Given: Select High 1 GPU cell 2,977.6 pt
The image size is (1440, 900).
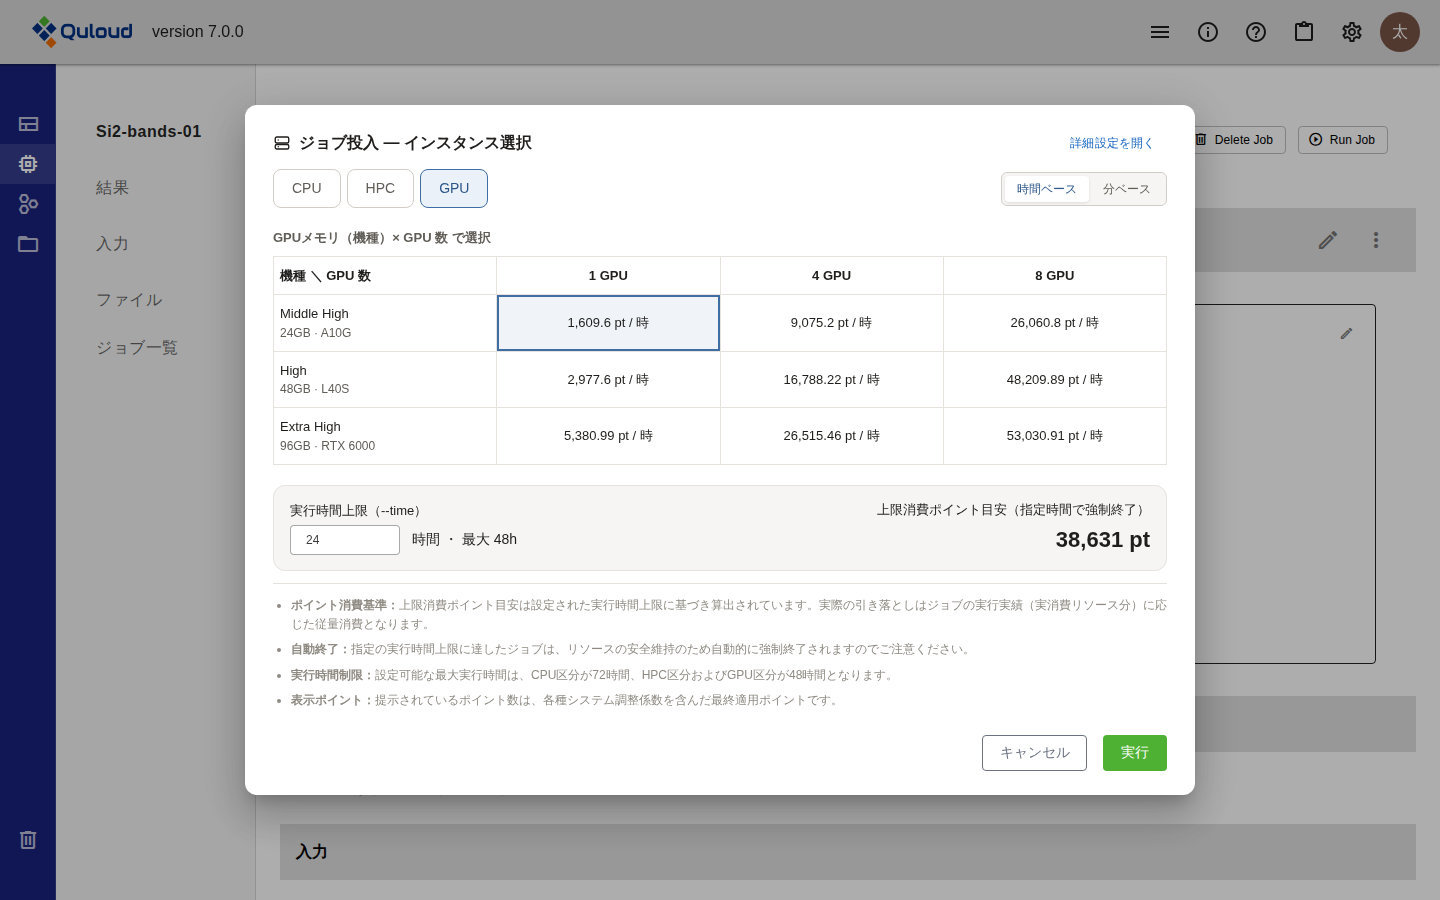Looking at the screenshot, I should 608,380.
